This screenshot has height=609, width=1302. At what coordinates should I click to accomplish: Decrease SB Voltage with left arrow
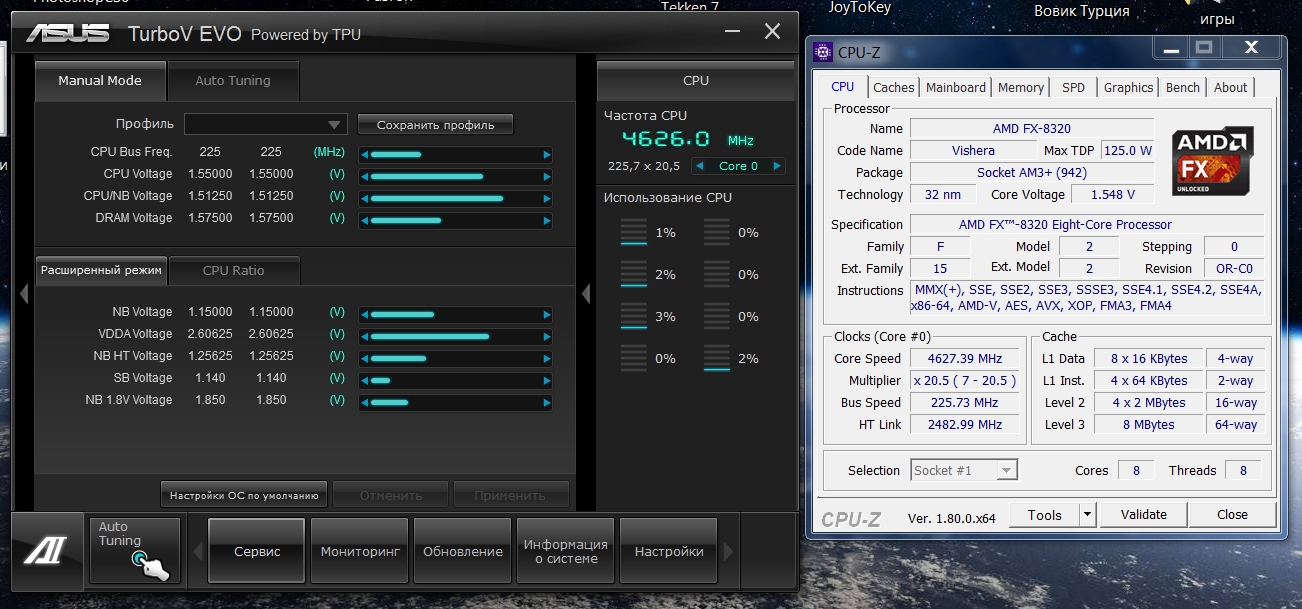coord(364,381)
